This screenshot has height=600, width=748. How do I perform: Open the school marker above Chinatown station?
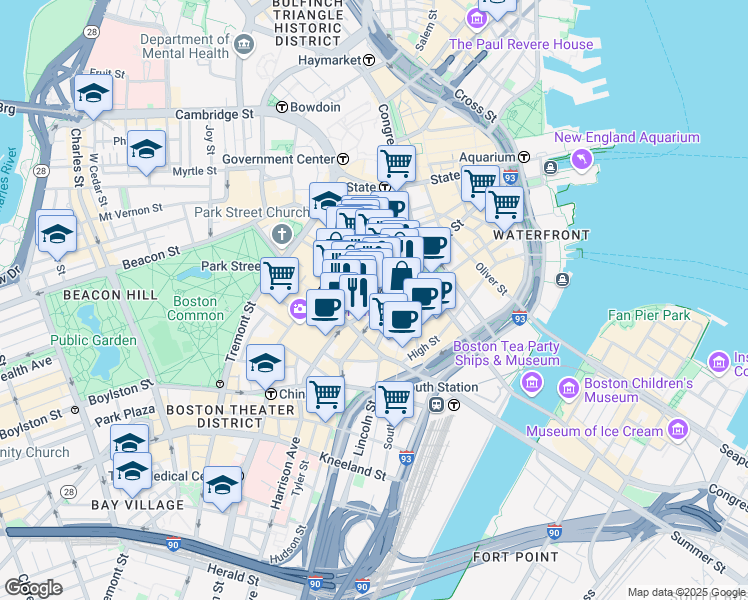[x=266, y=367]
